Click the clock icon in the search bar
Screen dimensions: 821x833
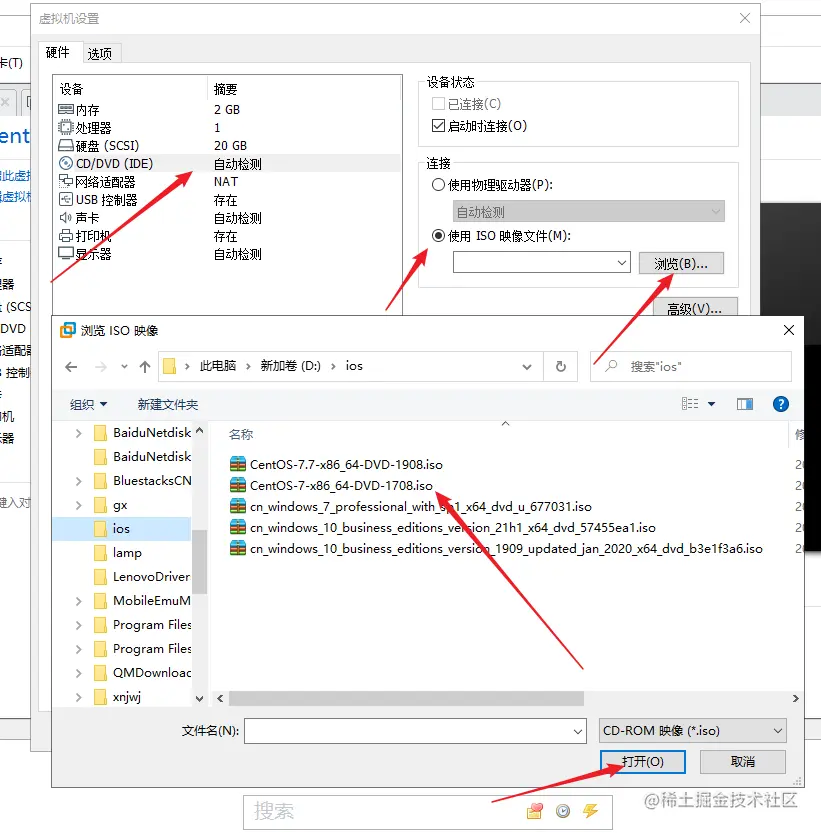(x=563, y=811)
